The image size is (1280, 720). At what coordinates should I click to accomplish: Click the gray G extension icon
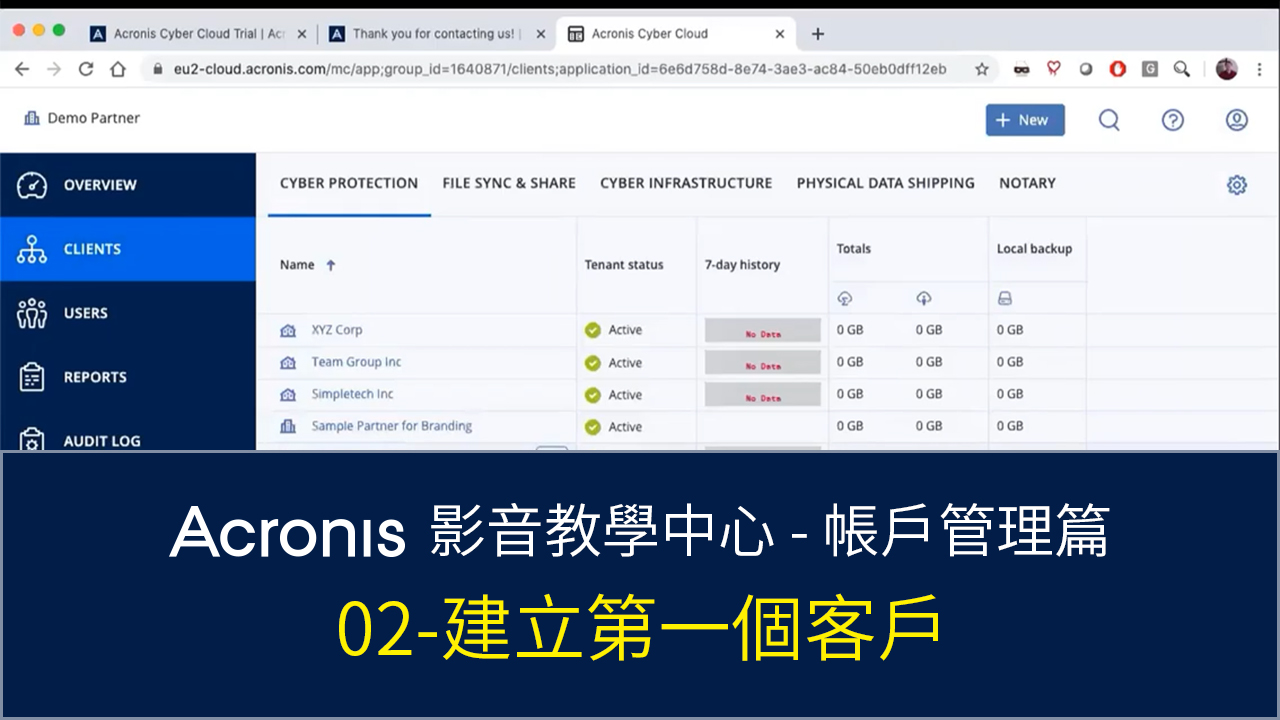[x=1150, y=69]
